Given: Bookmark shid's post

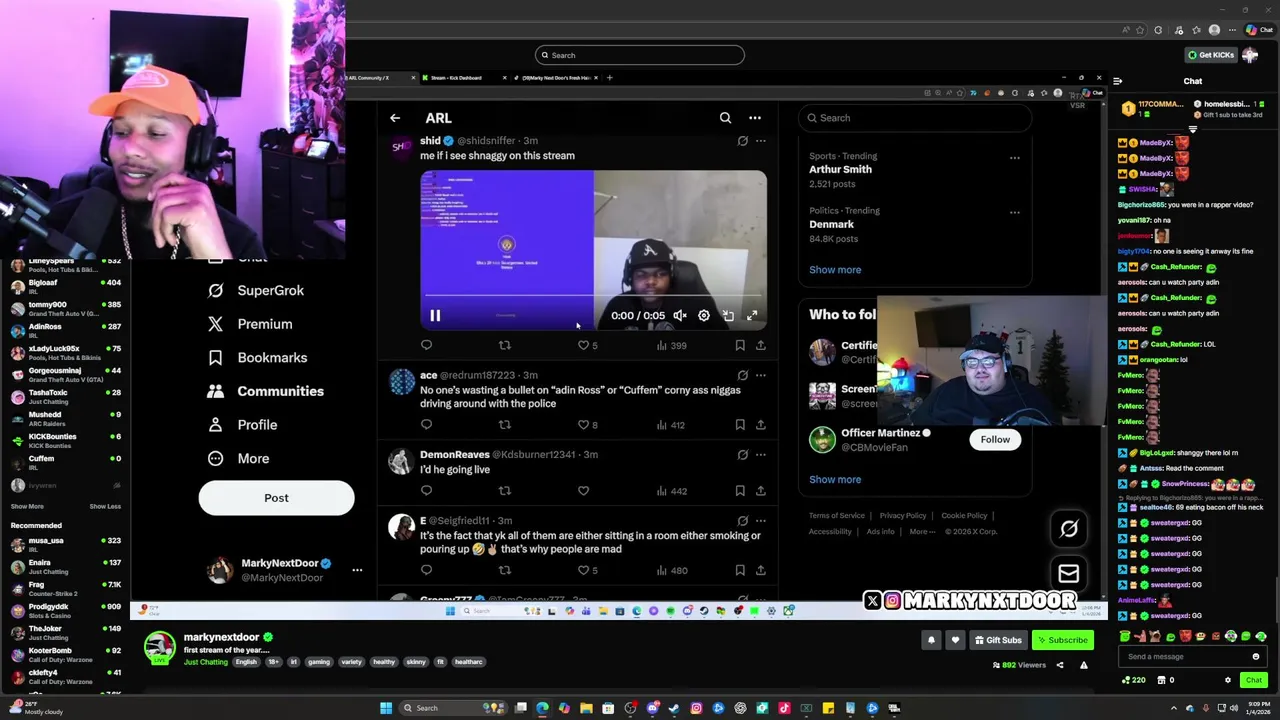Looking at the screenshot, I should [x=740, y=345].
